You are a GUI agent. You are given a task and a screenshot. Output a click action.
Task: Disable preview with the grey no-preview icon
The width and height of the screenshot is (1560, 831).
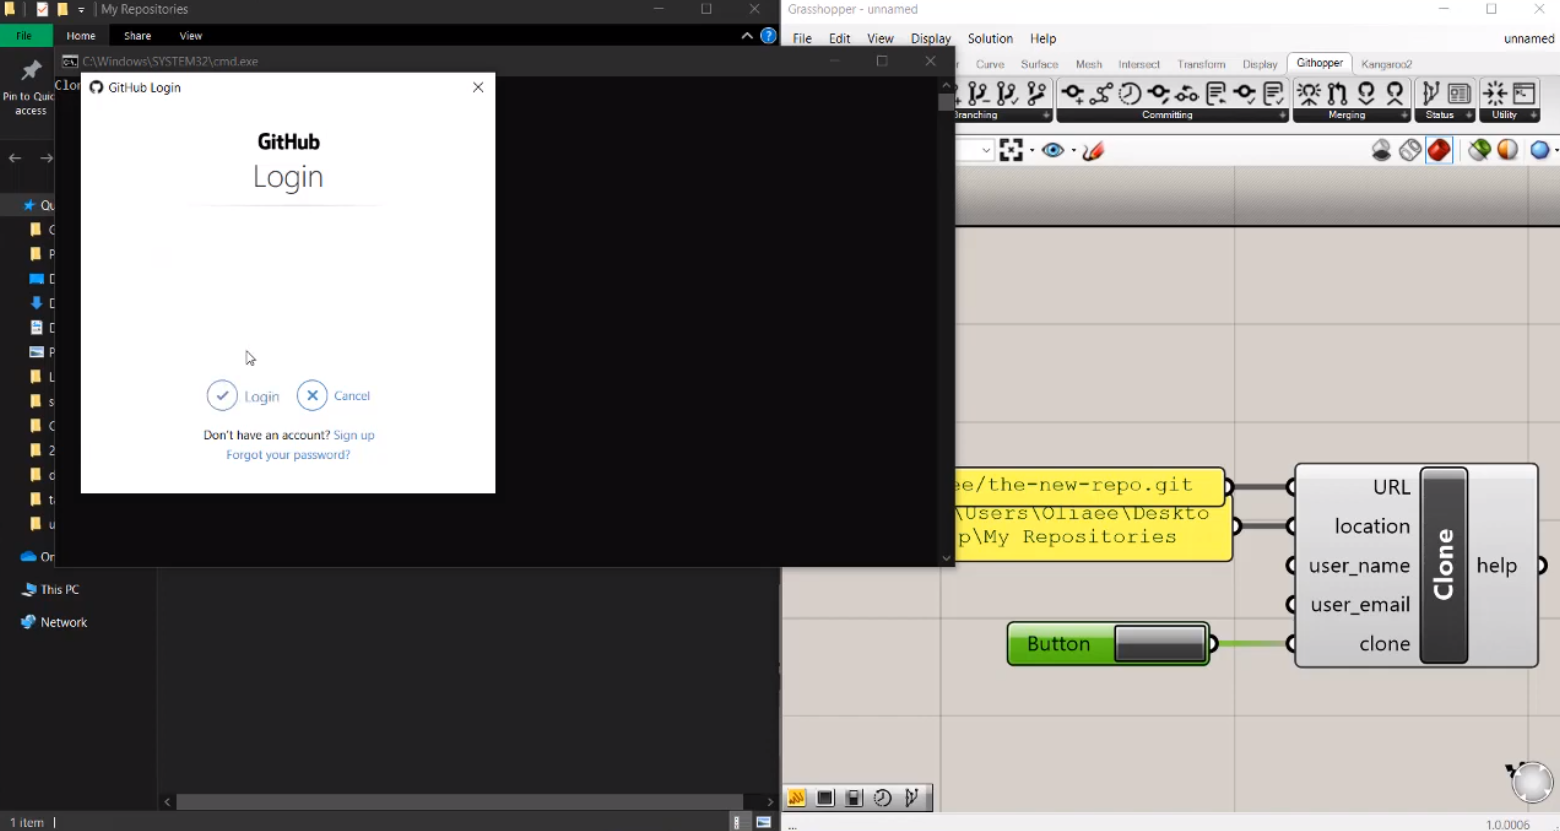tap(1381, 150)
